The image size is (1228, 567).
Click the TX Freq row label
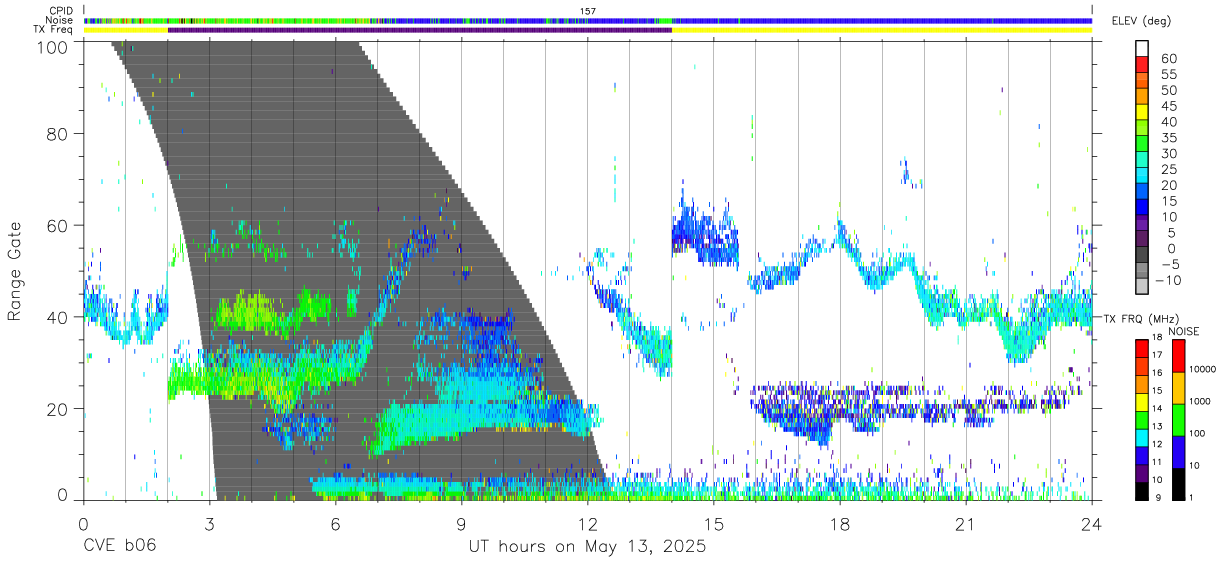55,30
